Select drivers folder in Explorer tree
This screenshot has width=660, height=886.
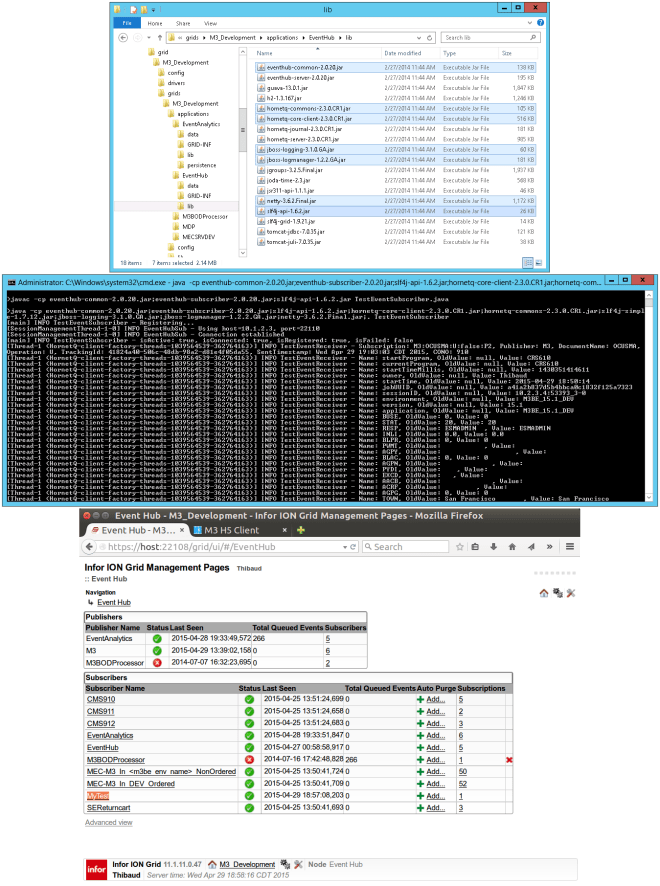pyautogui.click(x=176, y=83)
